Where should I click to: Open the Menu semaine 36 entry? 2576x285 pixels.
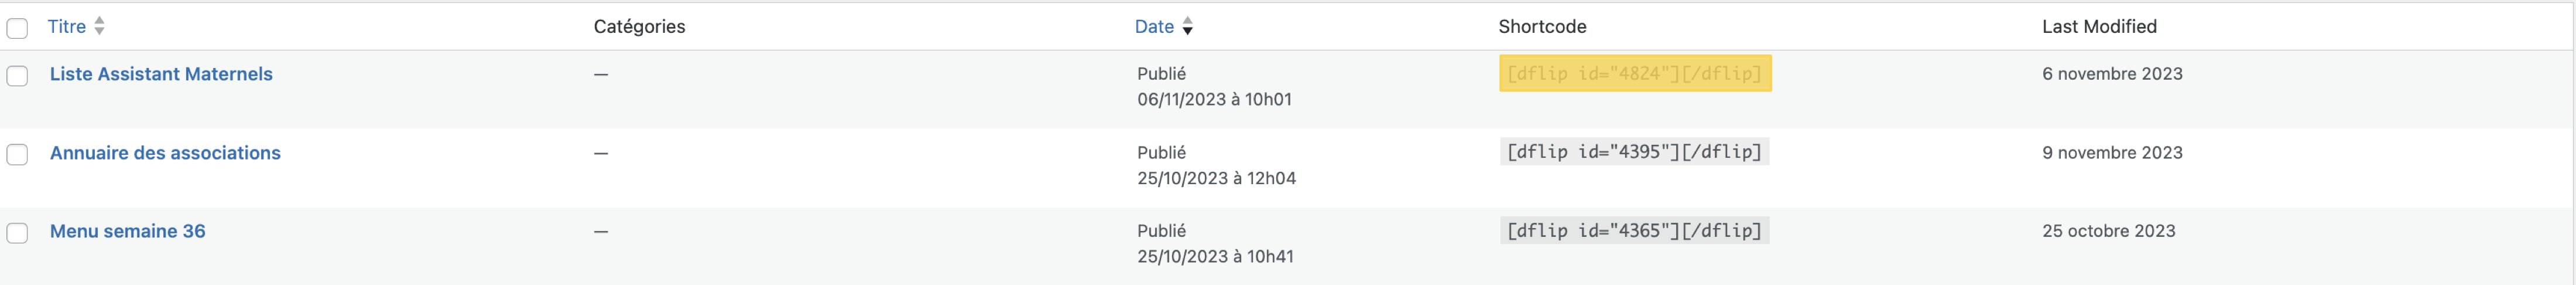128,231
